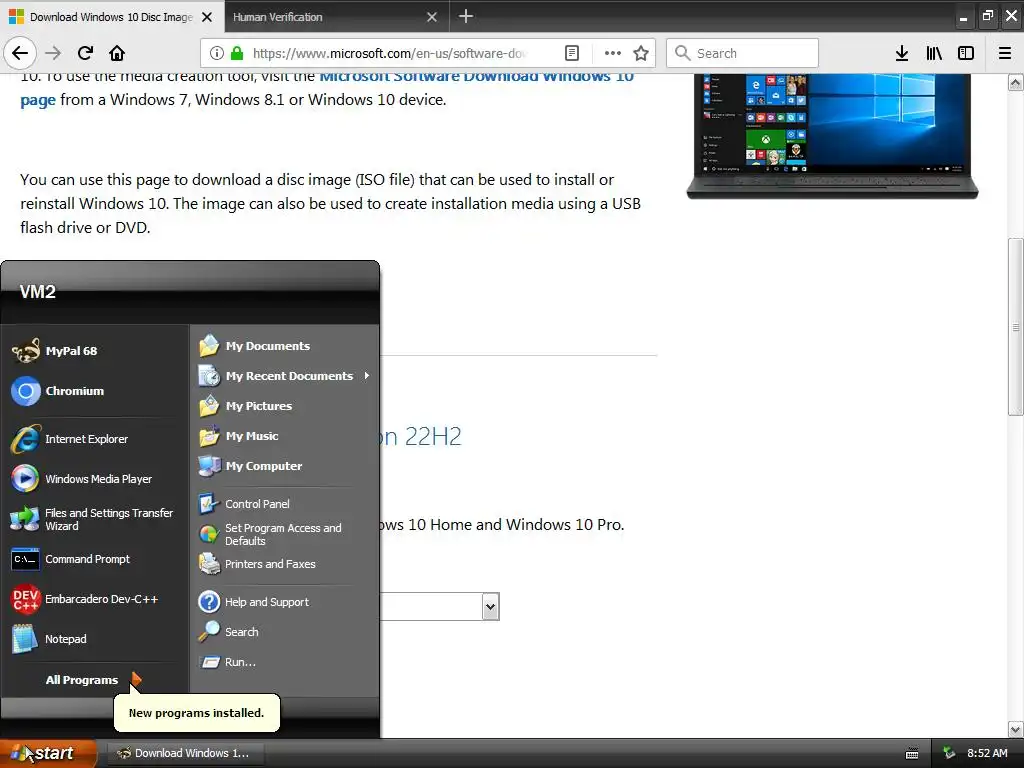Open Help and Support
Screen dimensions: 1024x768
tap(284, 601)
